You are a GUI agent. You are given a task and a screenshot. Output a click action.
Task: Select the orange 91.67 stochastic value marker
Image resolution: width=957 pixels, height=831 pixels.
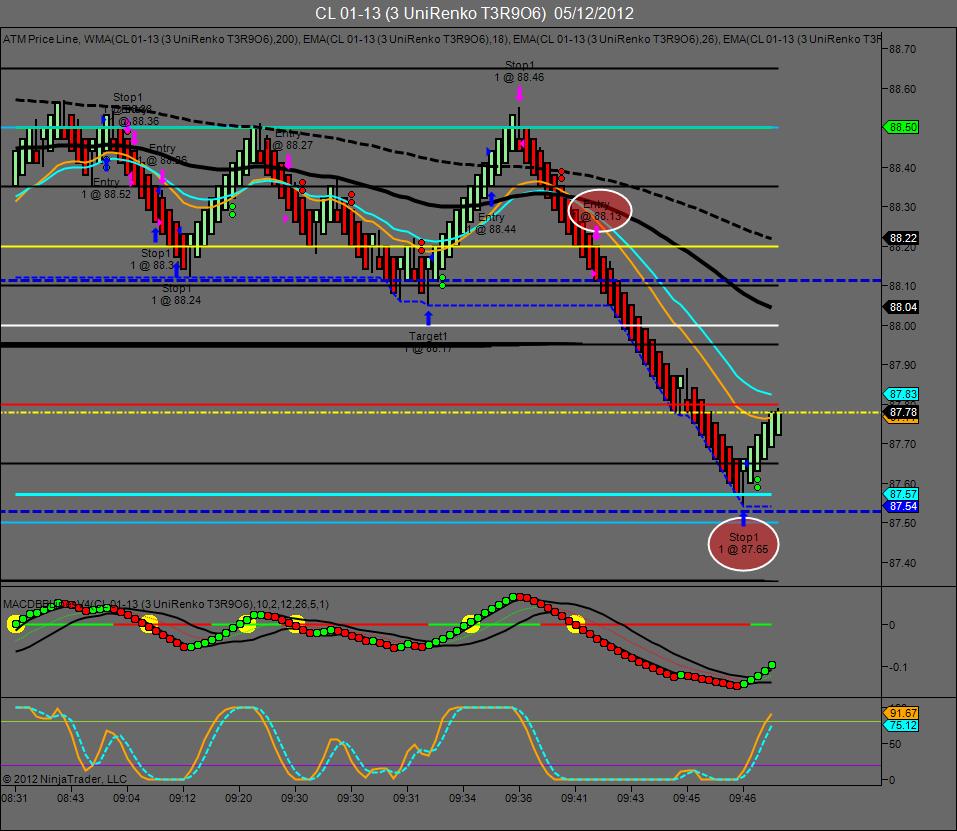point(901,713)
